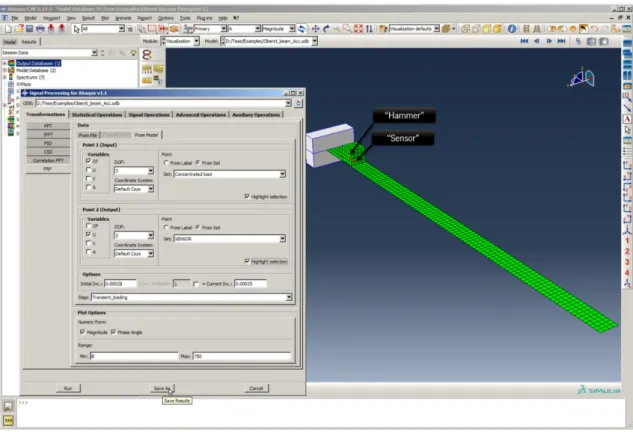This screenshot has width=633, height=432.
Task: Select From Label radio in Point 1
Action: (x=166, y=163)
